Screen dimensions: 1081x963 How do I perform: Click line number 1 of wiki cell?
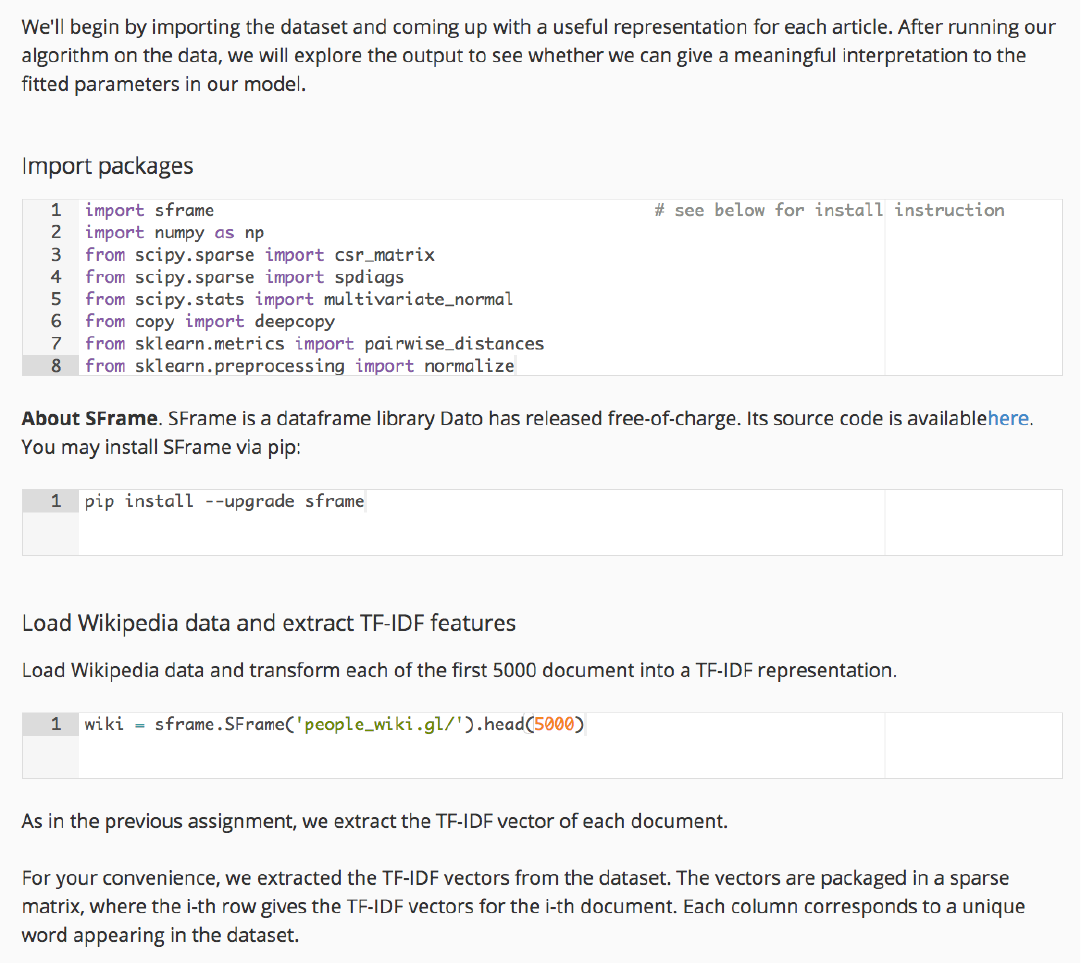pyautogui.click(x=56, y=724)
